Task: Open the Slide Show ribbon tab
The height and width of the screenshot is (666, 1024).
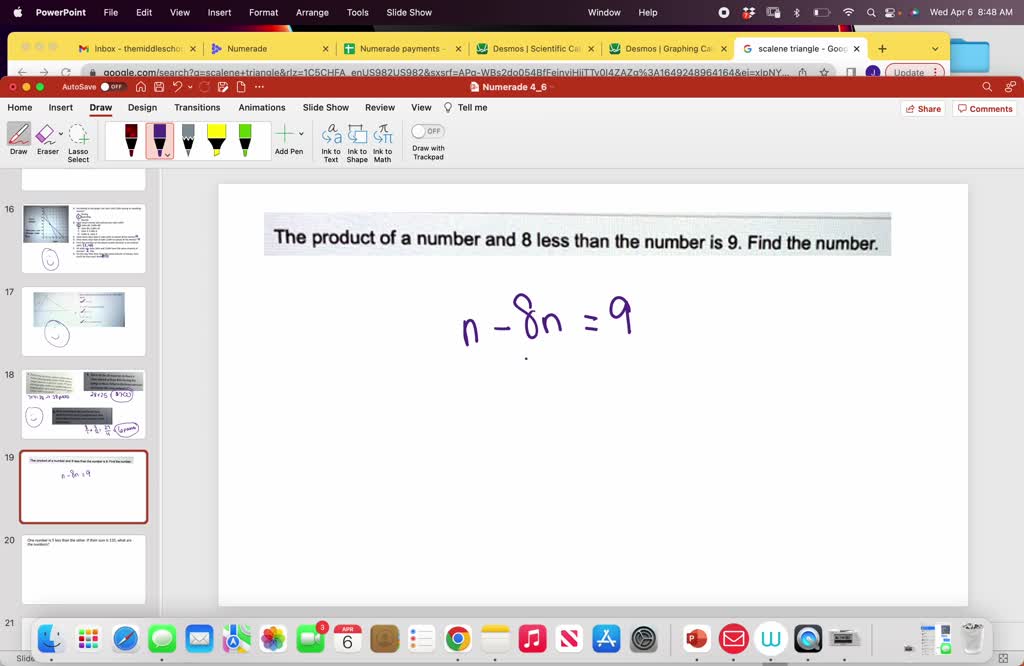Action: 326,107
